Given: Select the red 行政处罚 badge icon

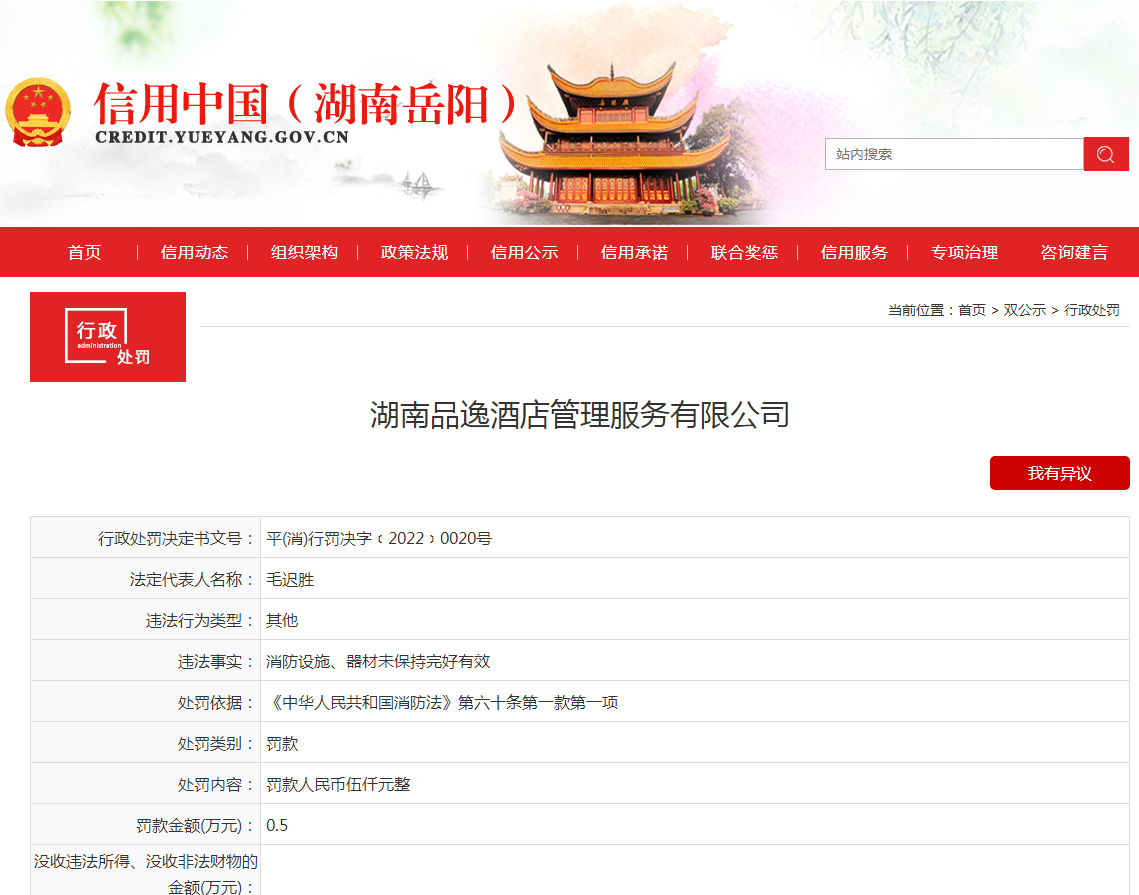Looking at the screenshot, I should point(107,337).
